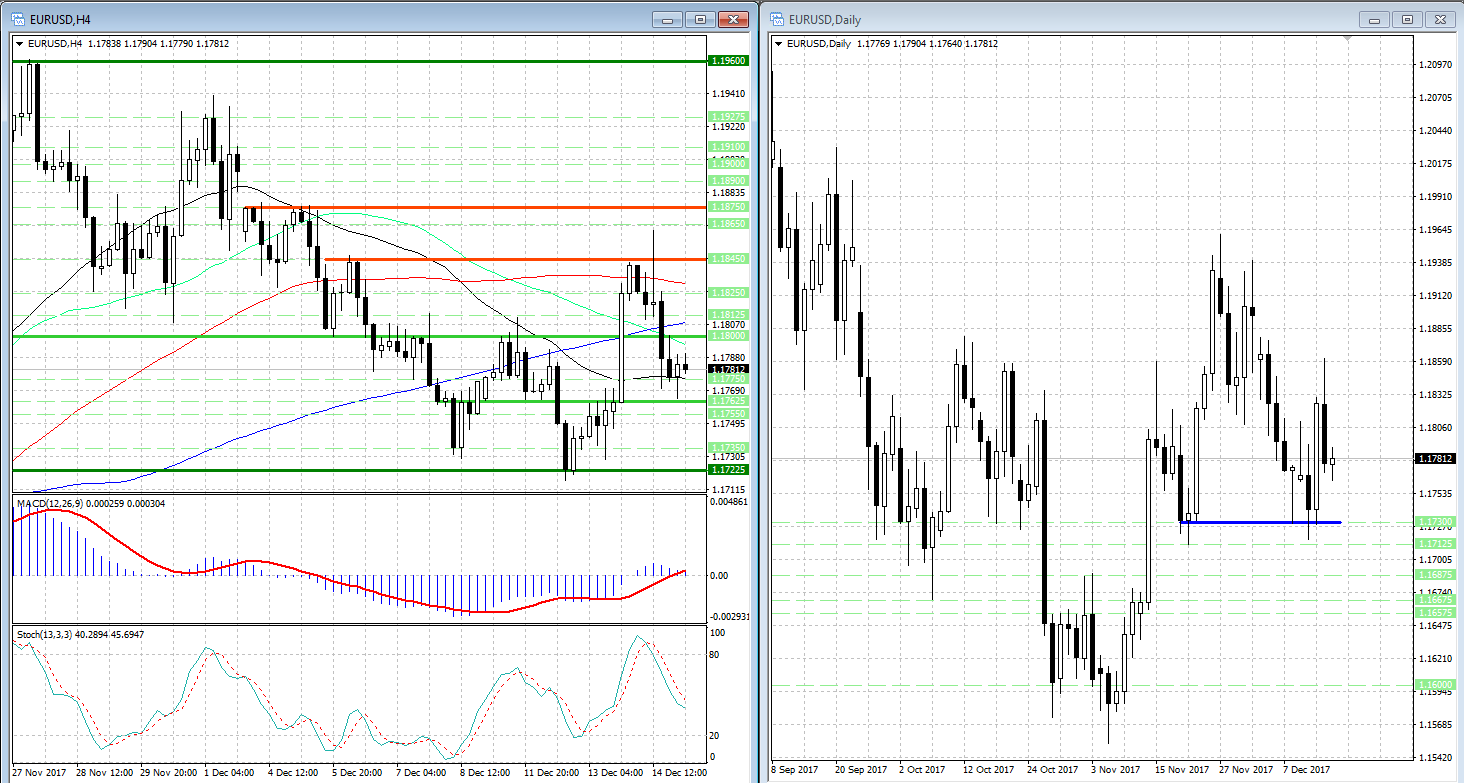Select the blue support line on Daily chart

pyautogui.click(x=1260, y=522)
